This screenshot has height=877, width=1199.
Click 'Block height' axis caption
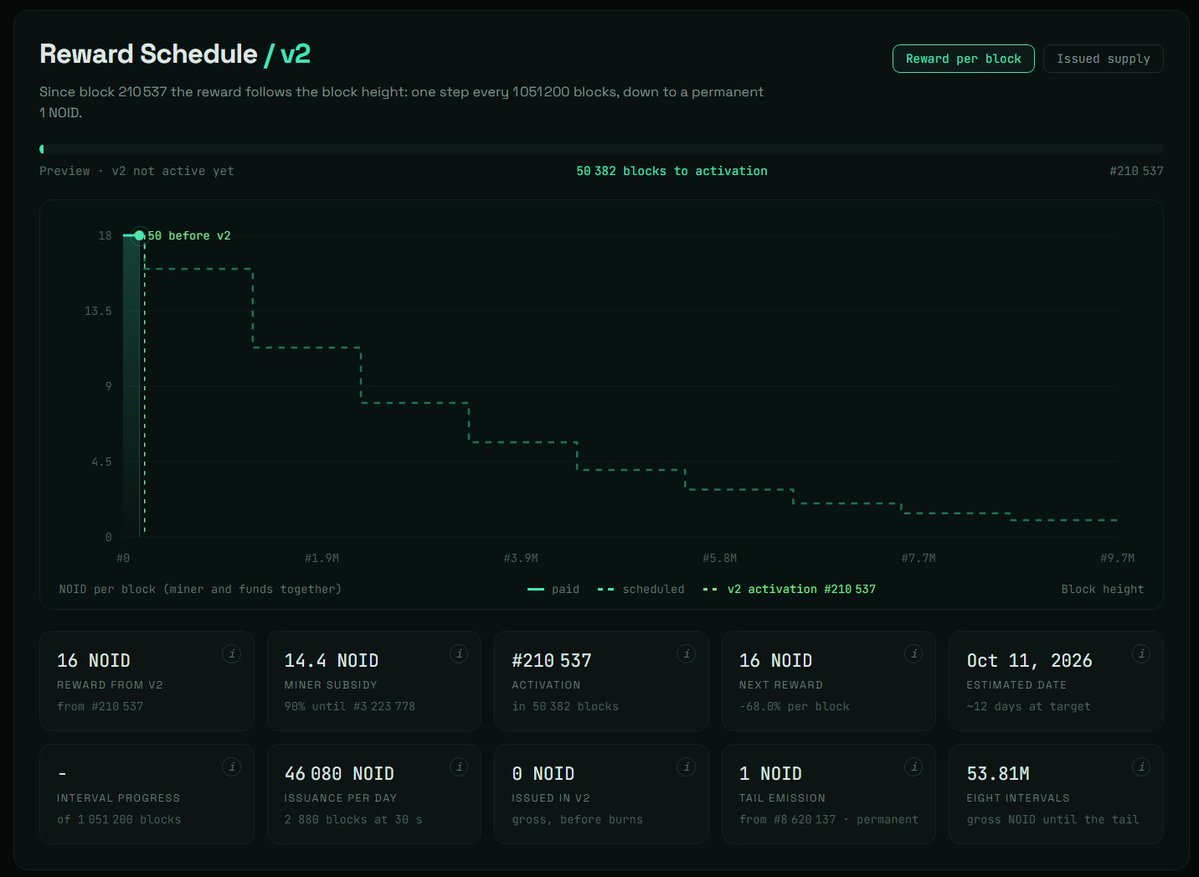click(1102, 589)
